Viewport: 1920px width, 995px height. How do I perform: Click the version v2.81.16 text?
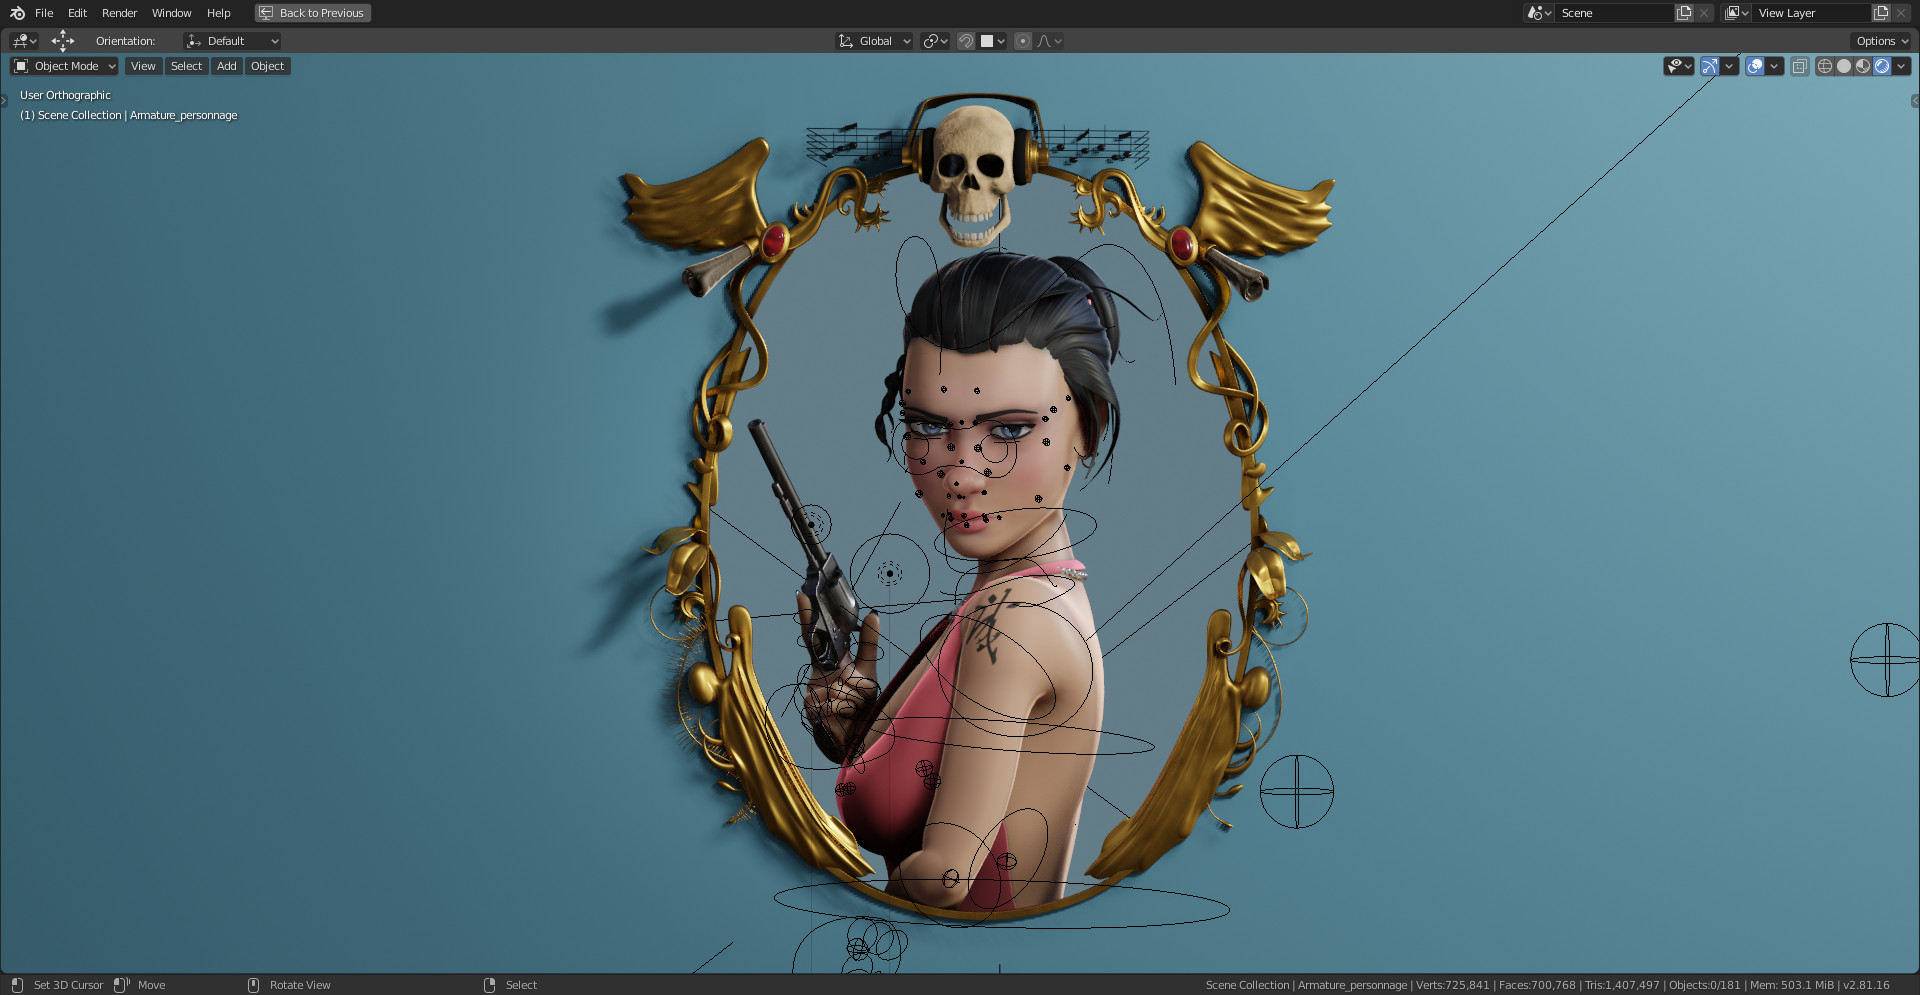(1866, 985)
